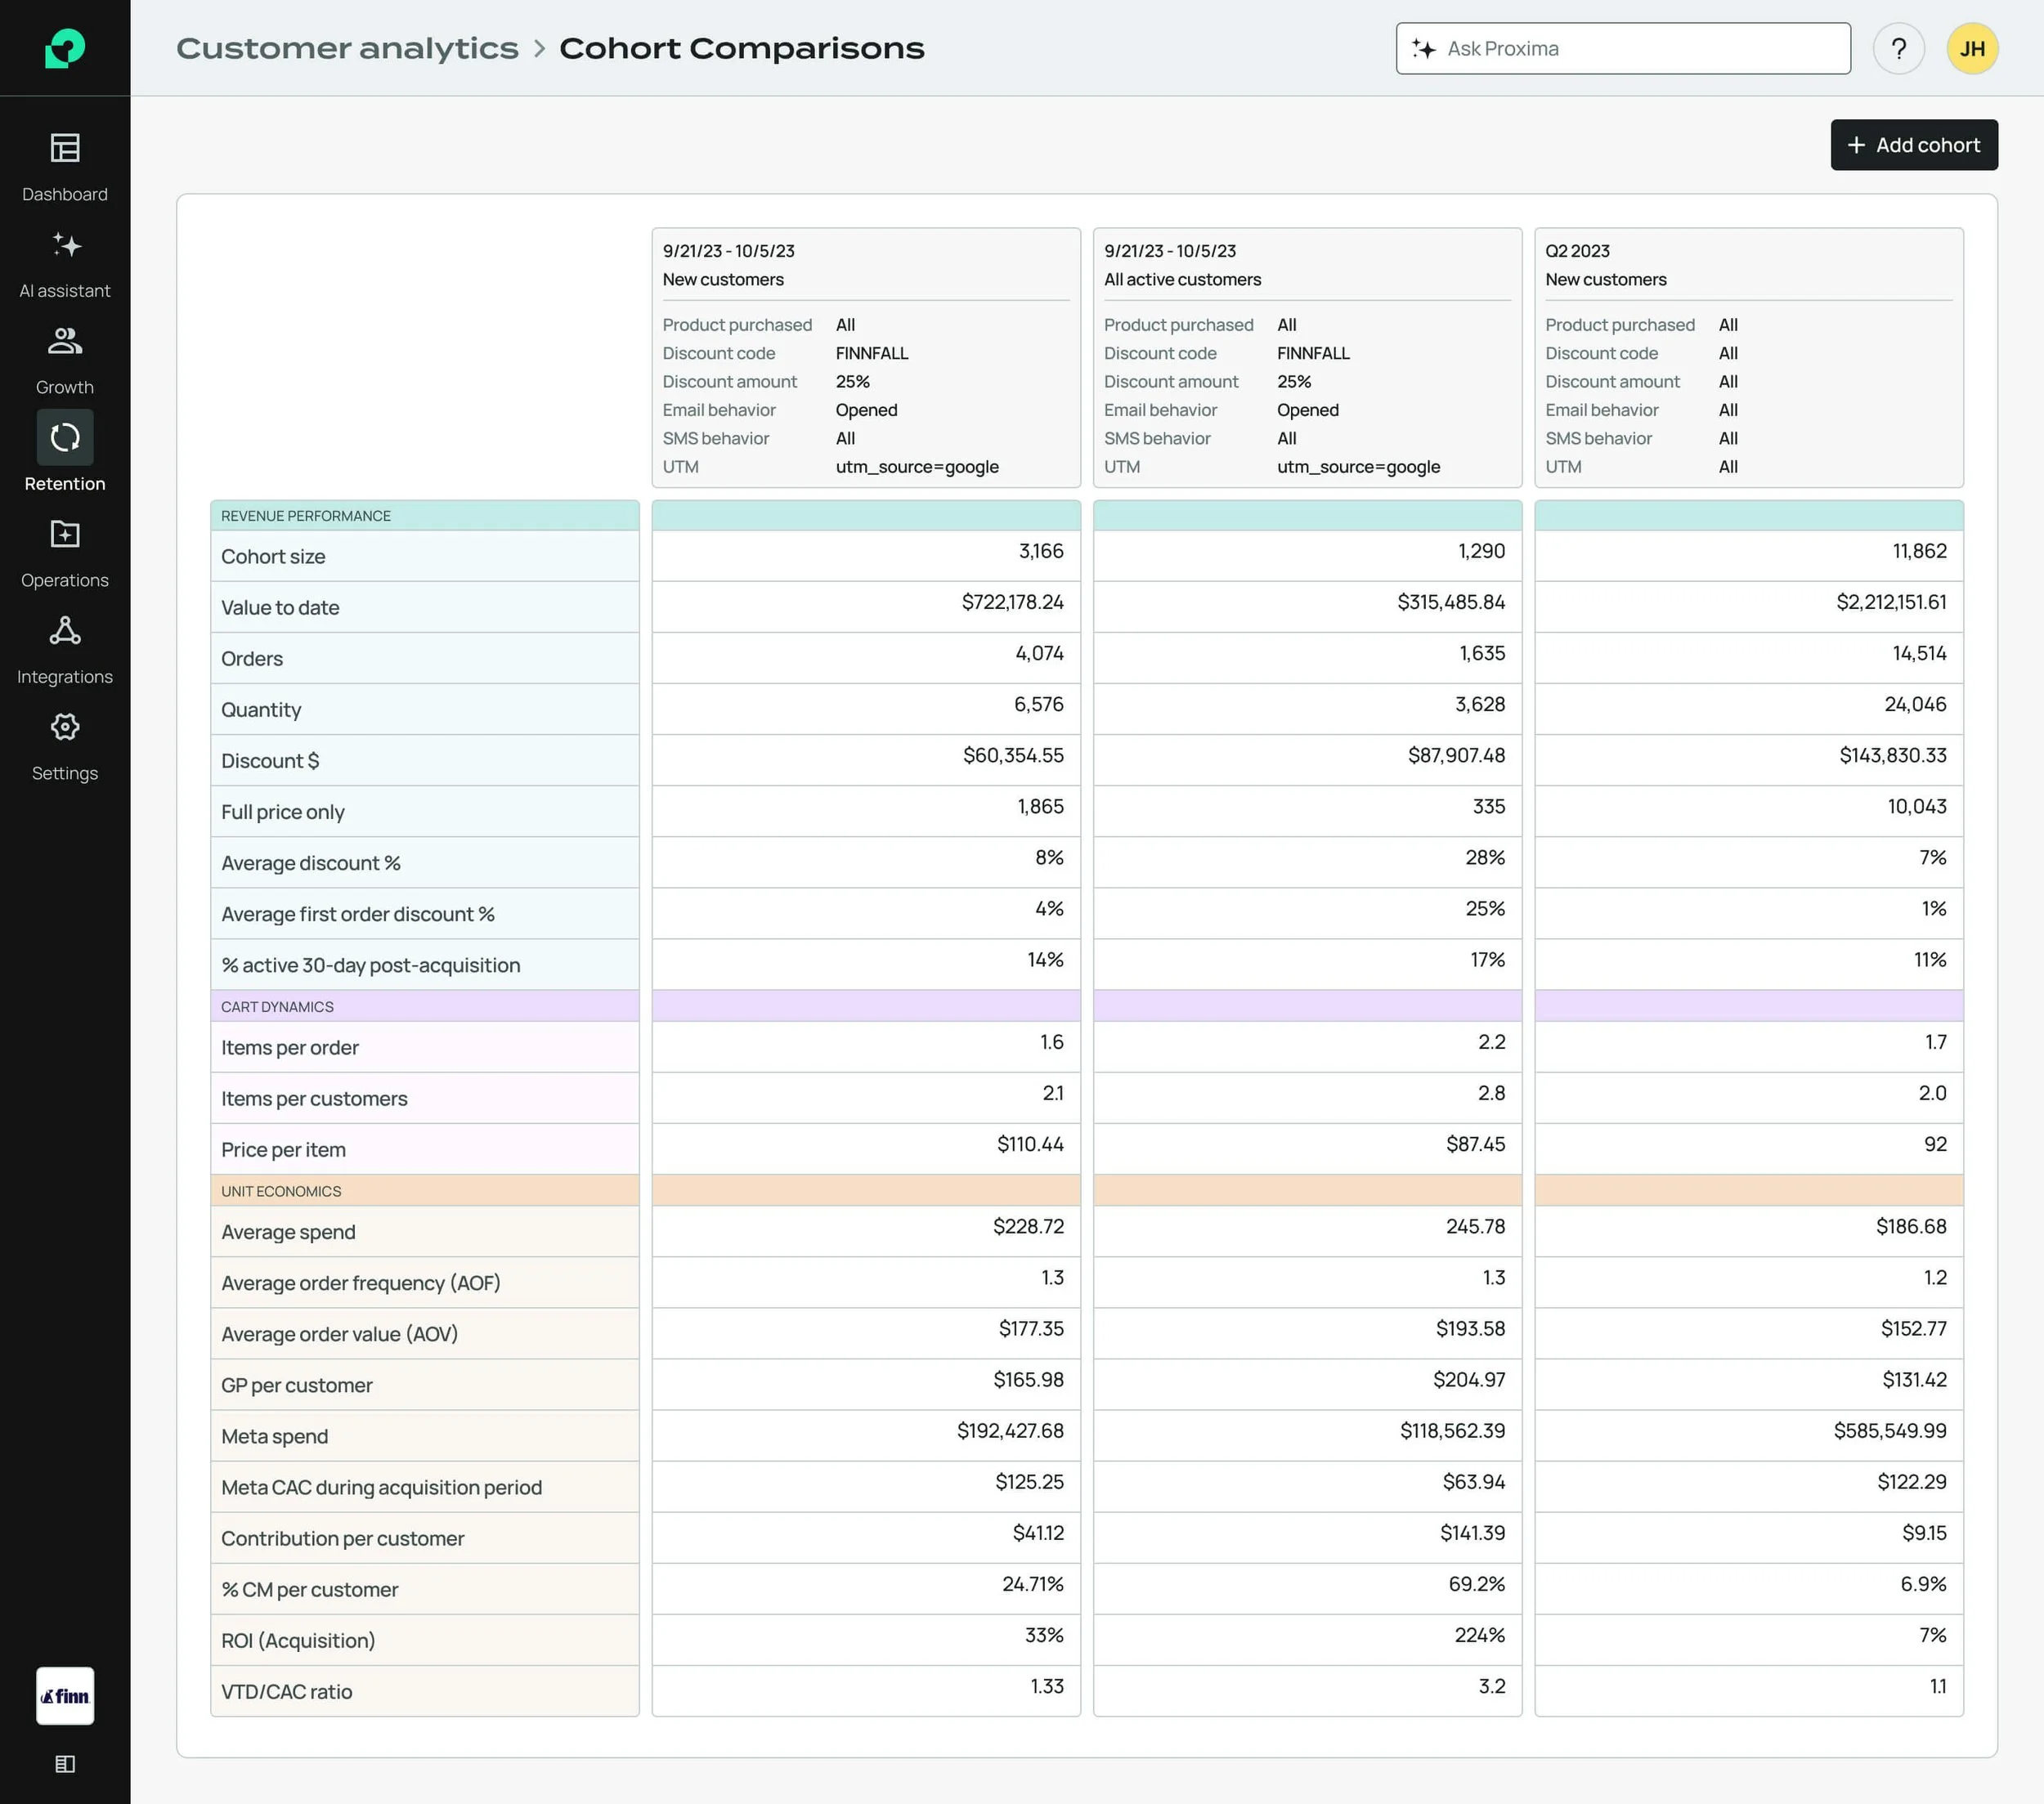Screen dimensions: 2044x1804
Task: Collapse sidebar using bottom panel icon
Action: [x=65, y=1764]
